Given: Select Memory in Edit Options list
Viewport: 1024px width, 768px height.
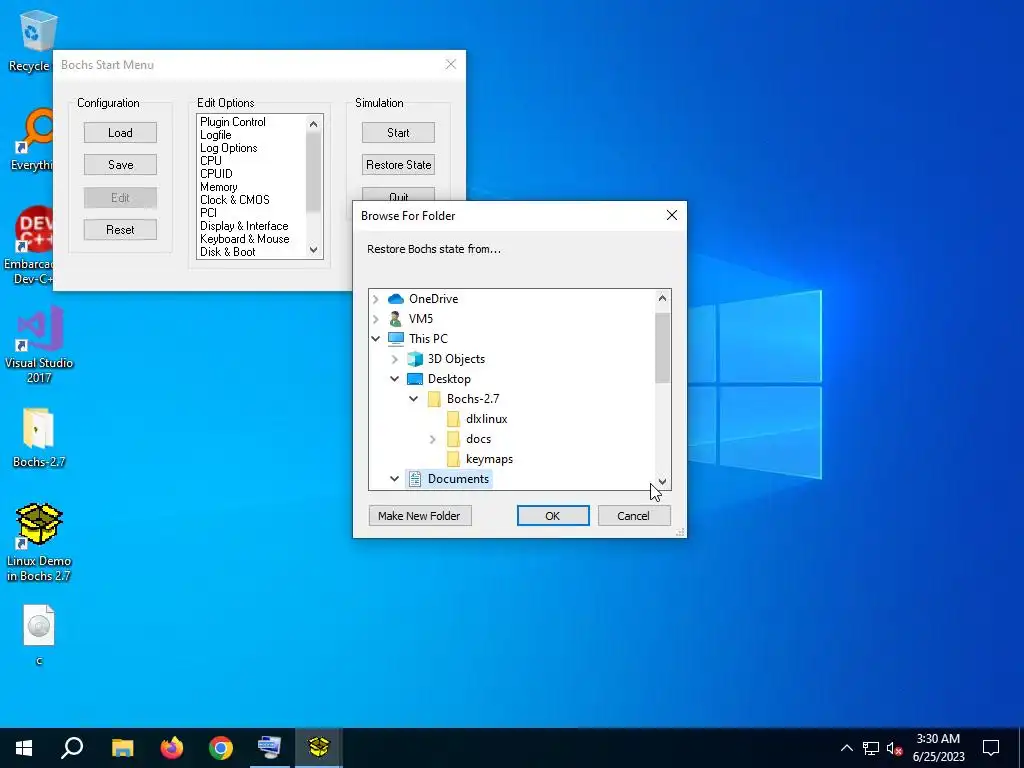Looking at the screenshot, I should (219, 187).
